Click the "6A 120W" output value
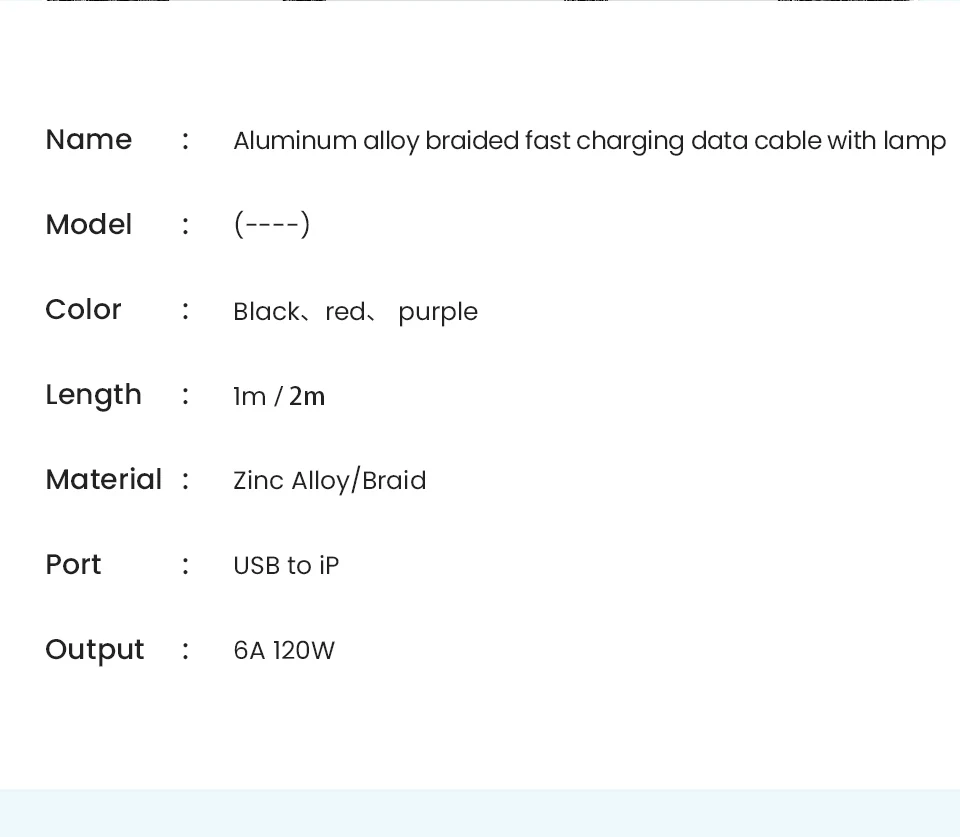960x837 pixels. pos(284,651)
